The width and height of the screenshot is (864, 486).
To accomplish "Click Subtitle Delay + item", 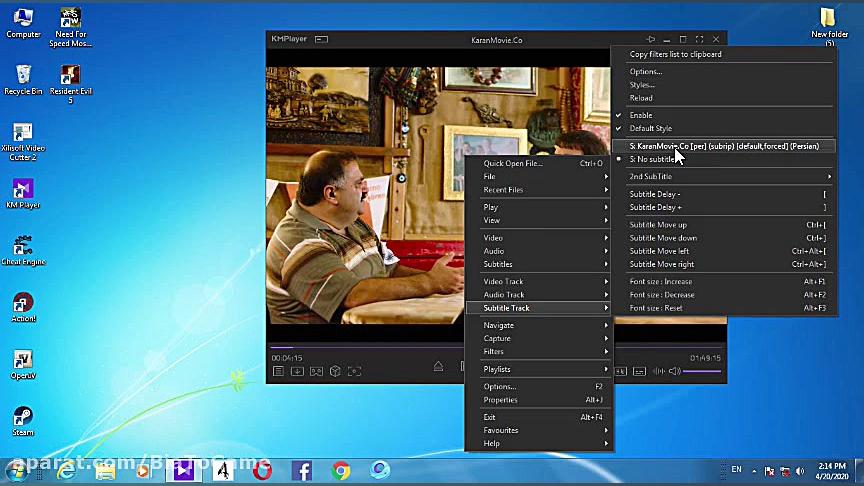I will [723, 207].
